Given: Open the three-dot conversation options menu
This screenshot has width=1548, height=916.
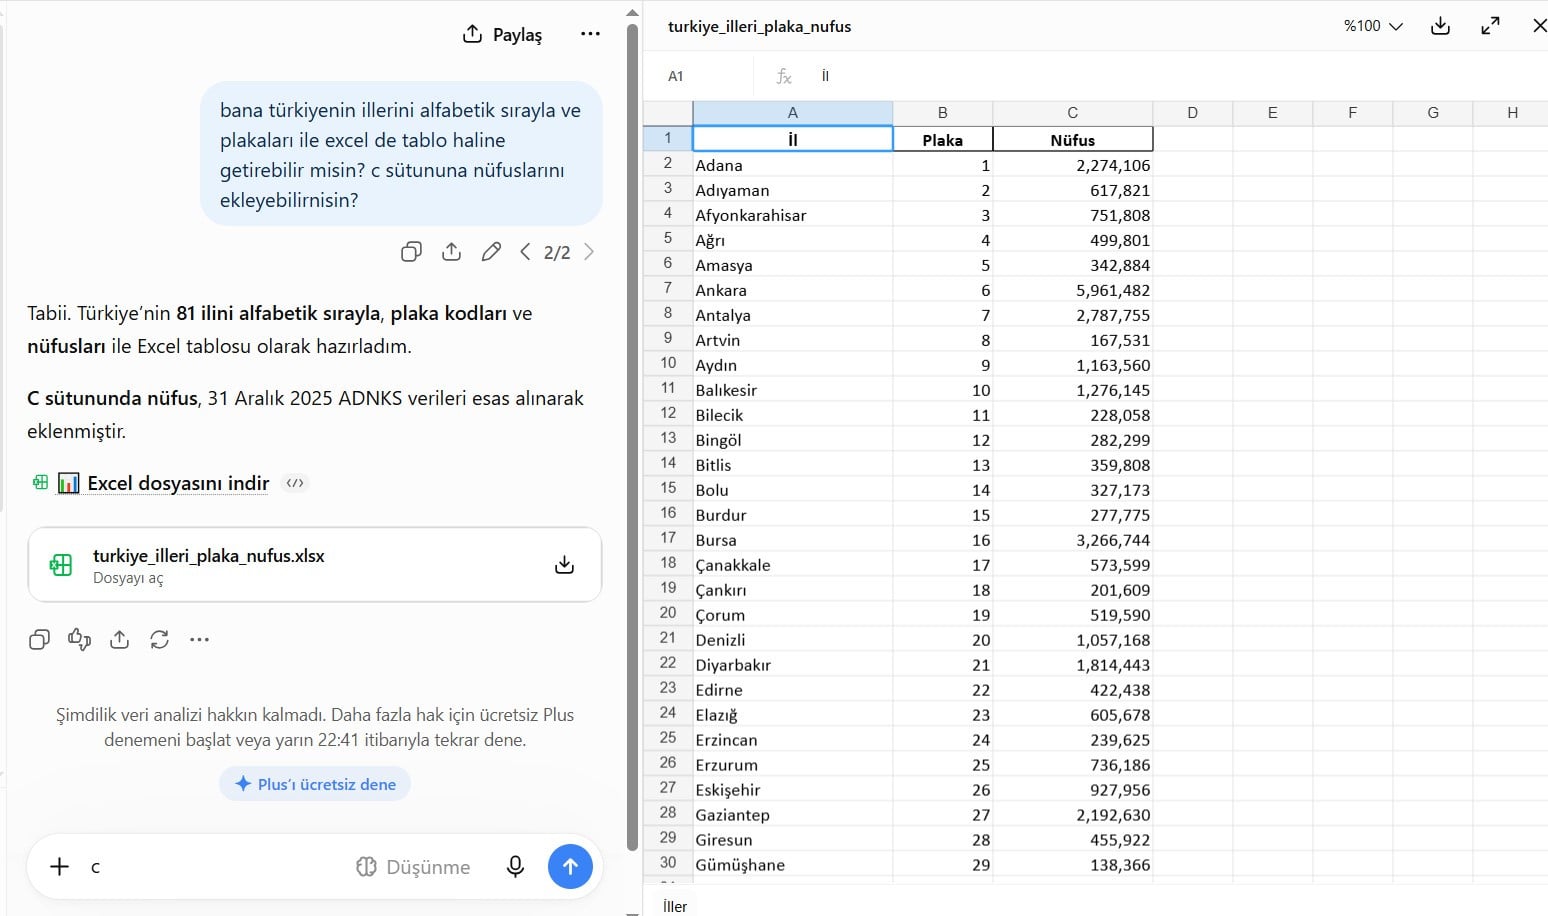Looking at the screenshot, I should (x=590, y=34).
